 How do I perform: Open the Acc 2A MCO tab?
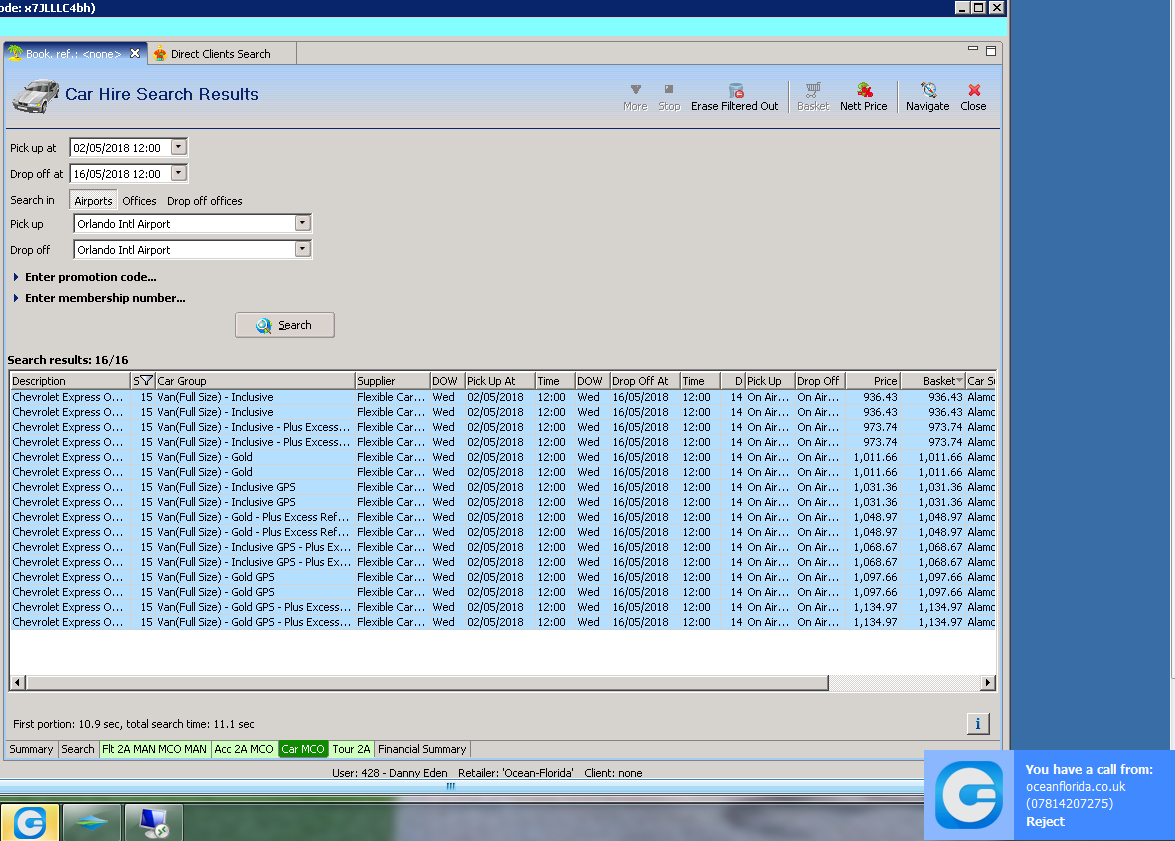point(244,749)
